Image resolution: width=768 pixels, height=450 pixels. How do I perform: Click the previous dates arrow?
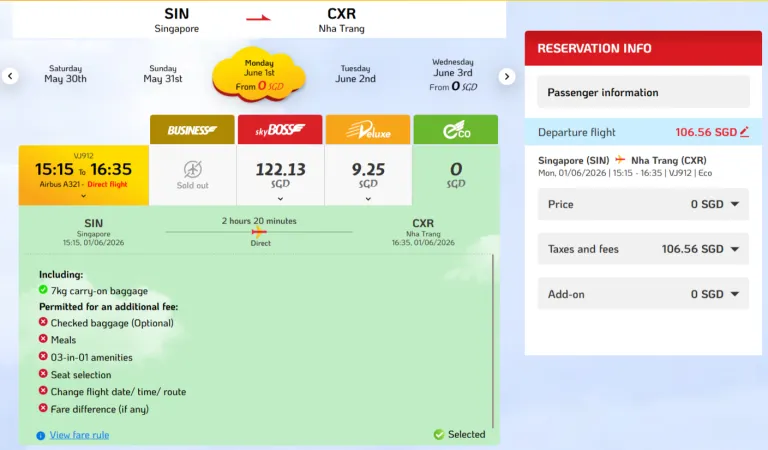click(x=10, y=76)
